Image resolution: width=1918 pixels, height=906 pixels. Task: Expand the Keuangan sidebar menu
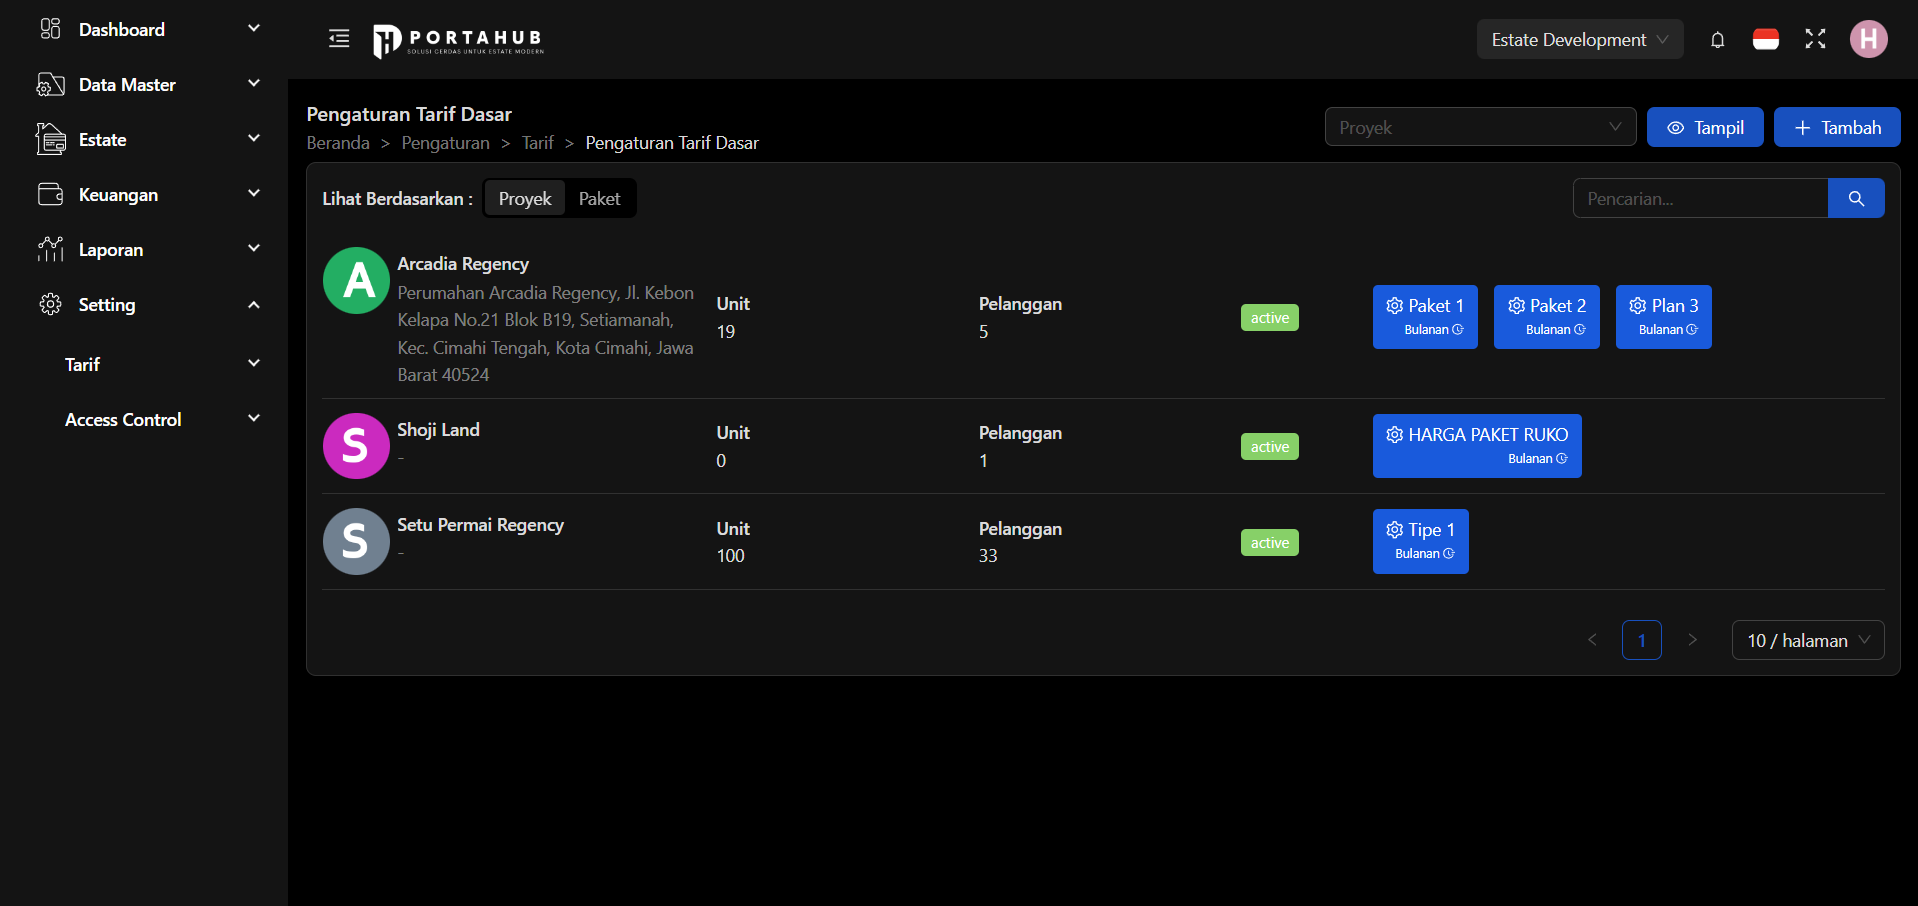pos(148,195)
